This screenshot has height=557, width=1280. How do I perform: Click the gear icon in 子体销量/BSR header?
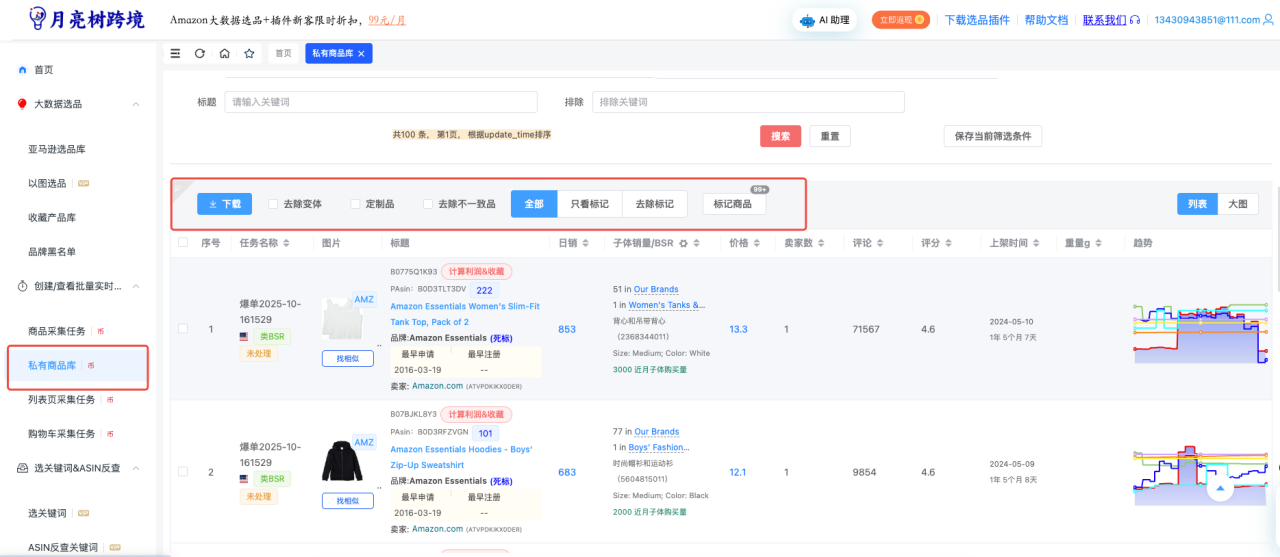click(x=684, y=243)
